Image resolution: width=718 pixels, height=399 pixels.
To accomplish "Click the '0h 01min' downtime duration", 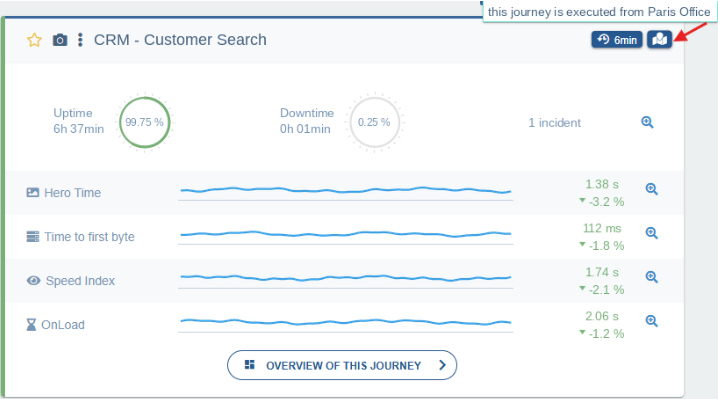I will pos(305,129).
